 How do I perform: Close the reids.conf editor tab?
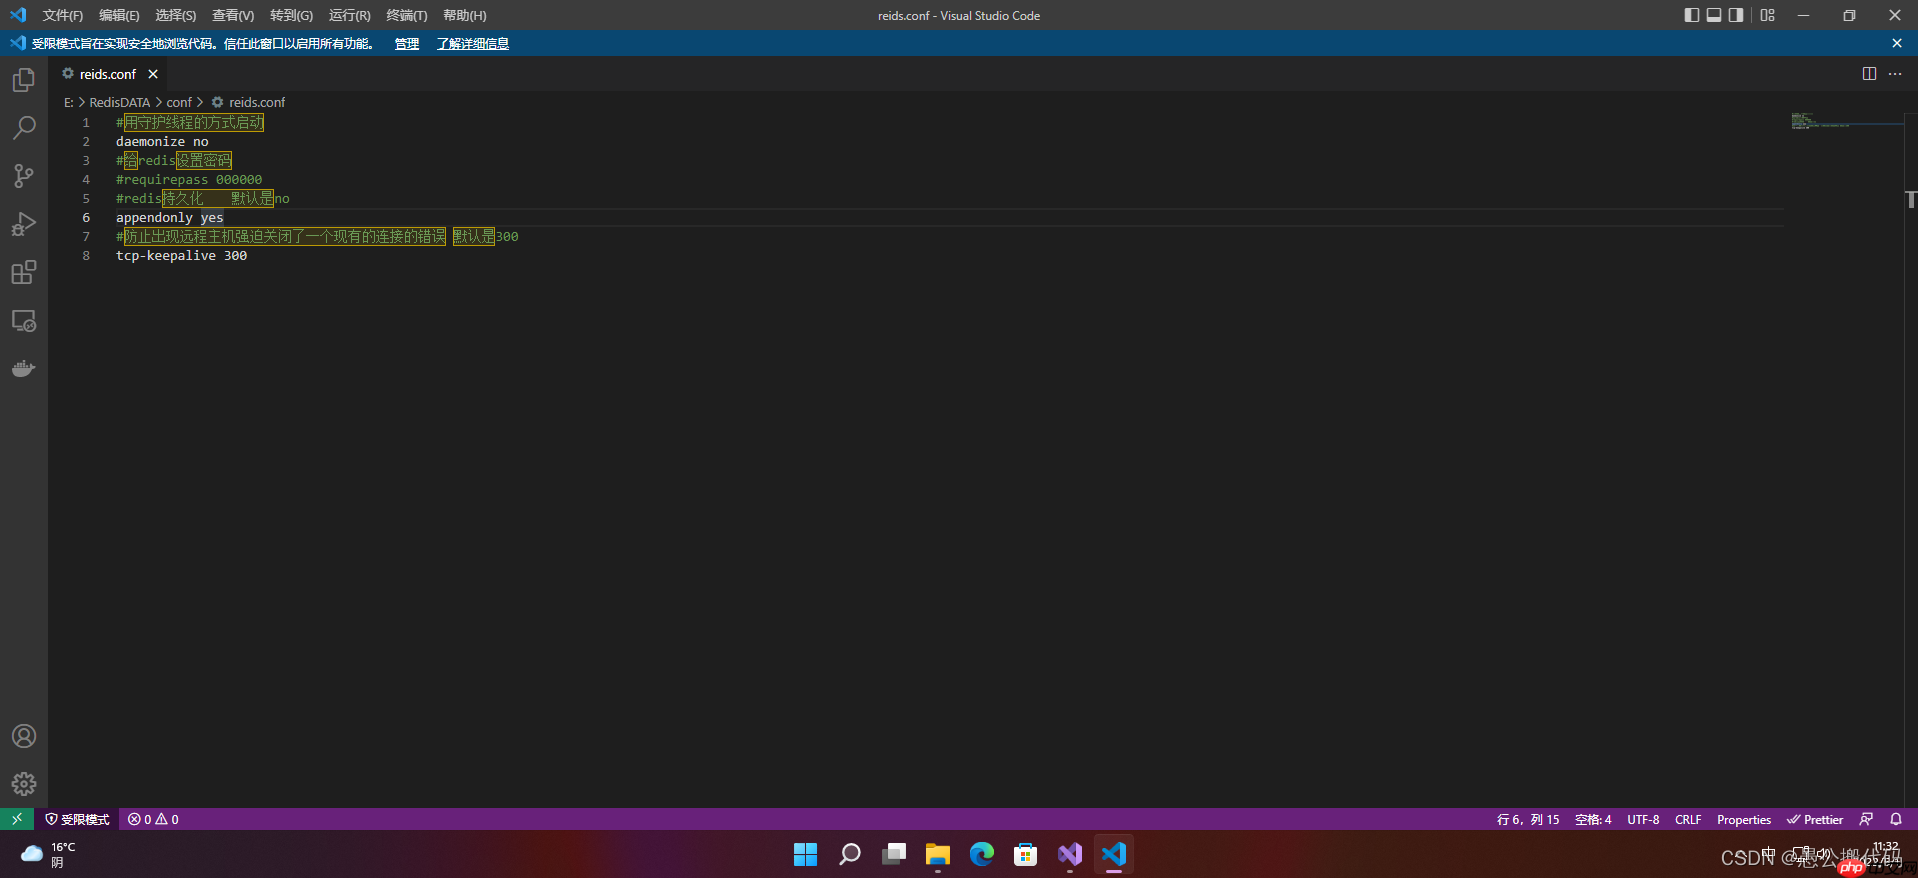click(153, 74)
